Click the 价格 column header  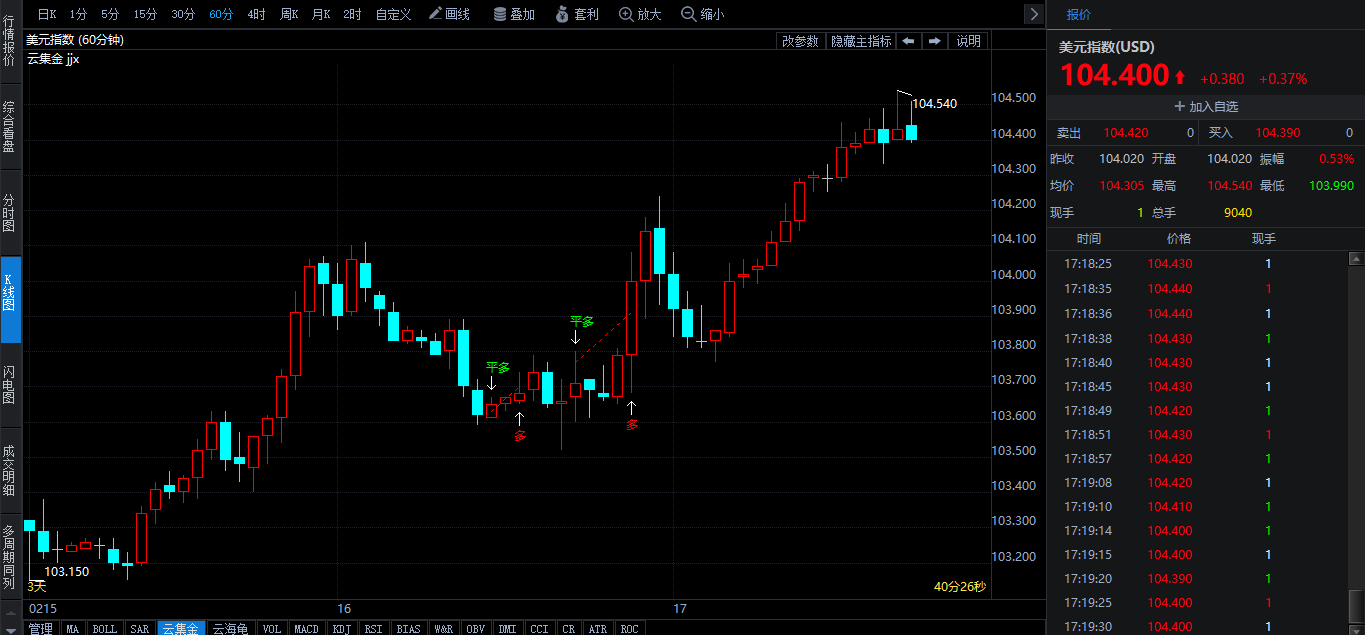pyautogui.click(x=1179, y=239)
